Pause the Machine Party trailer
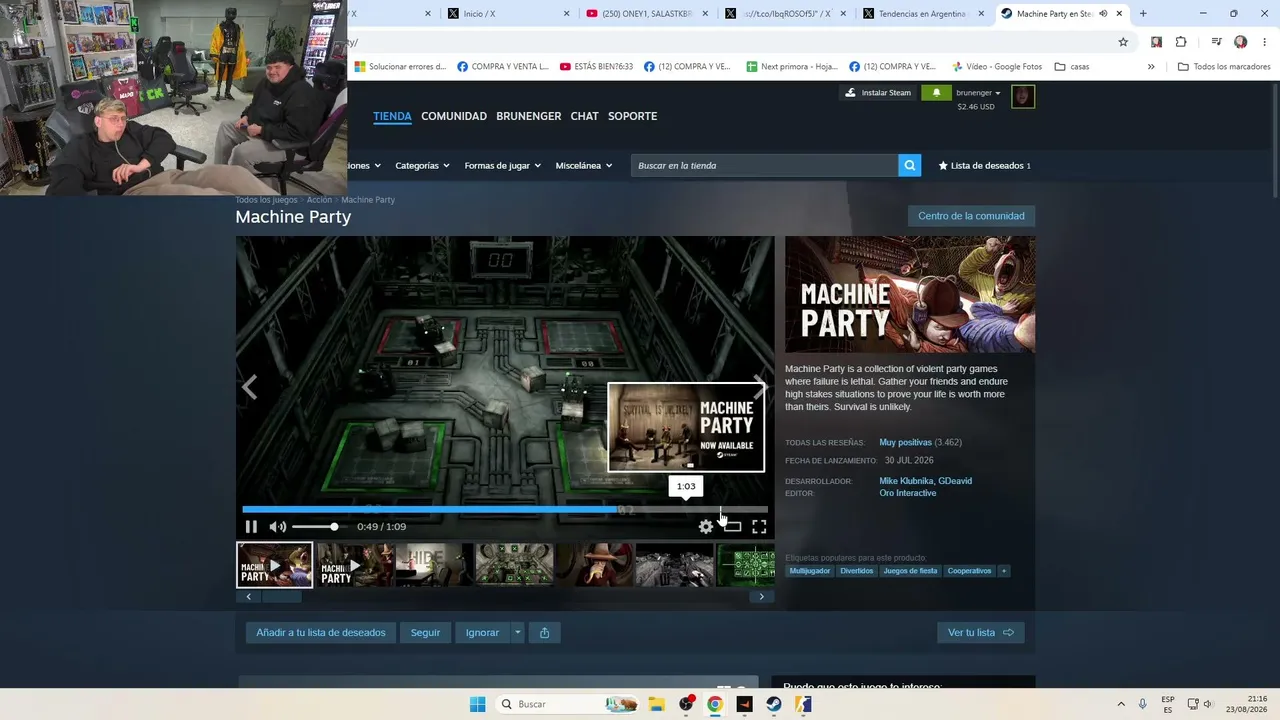 [251, 527]
